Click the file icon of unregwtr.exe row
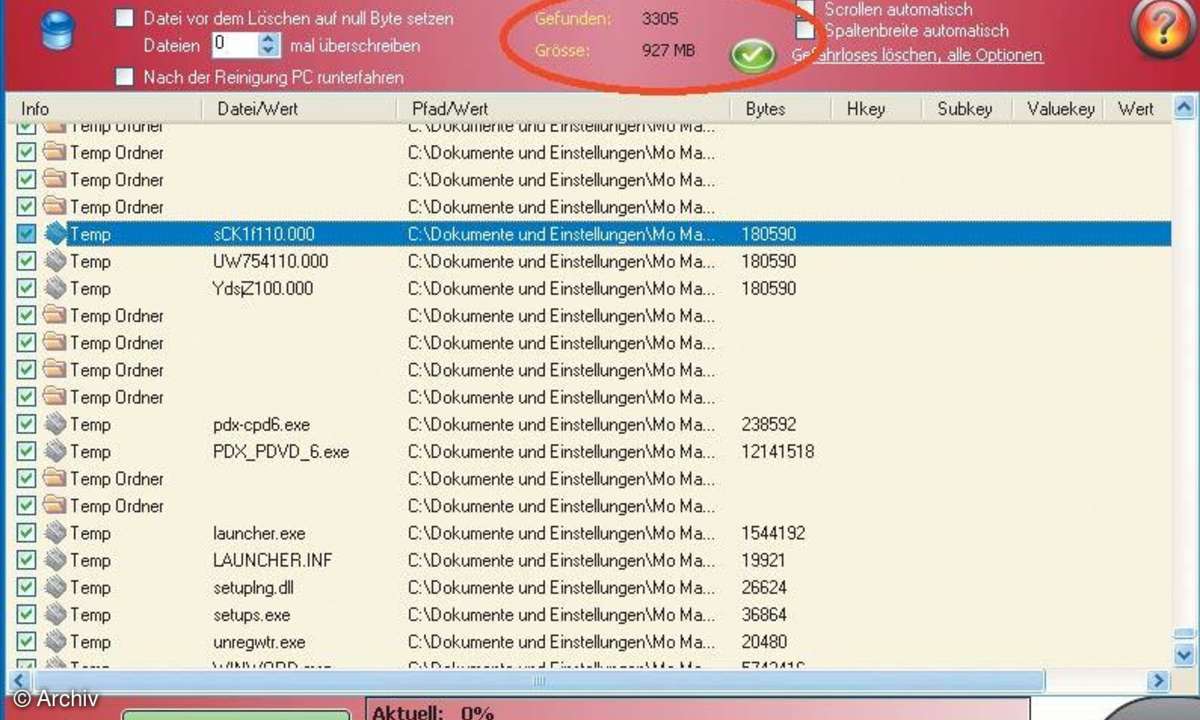 [54, 641]
